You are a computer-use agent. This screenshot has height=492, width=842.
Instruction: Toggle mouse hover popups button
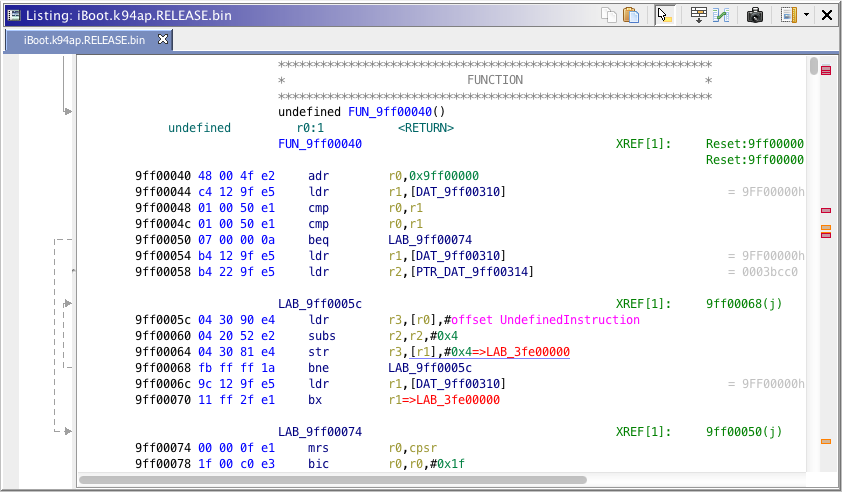[665, 15]
